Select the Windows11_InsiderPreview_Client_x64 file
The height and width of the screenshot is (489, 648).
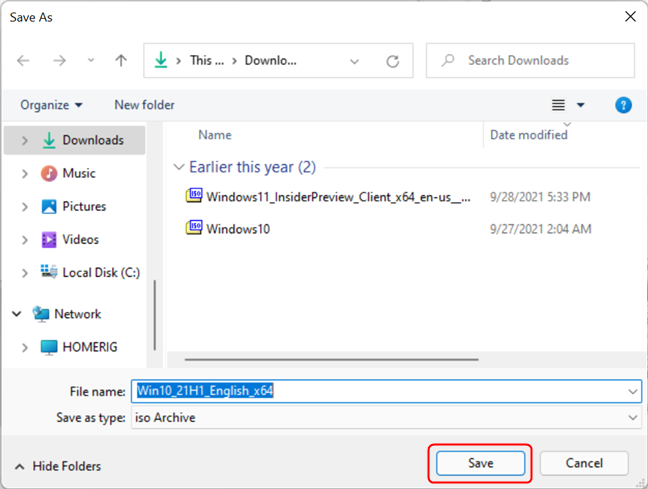point(338,197)
